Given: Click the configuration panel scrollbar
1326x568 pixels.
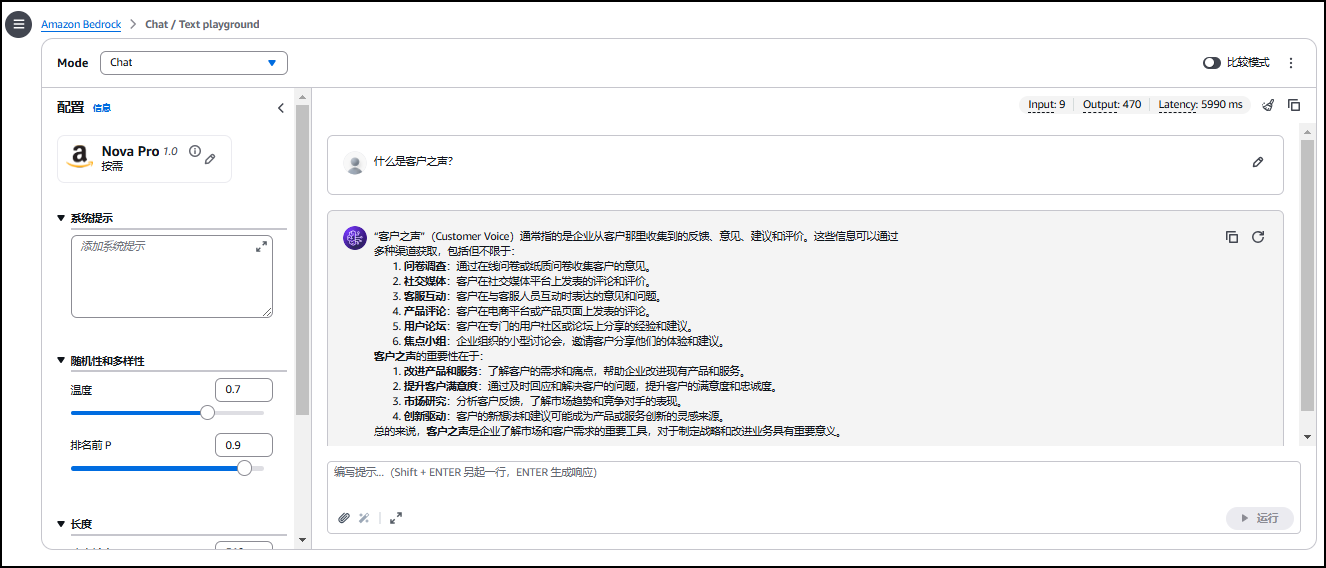Looking at the screenshot, I should pyautogui.click(x=302, y=260).
